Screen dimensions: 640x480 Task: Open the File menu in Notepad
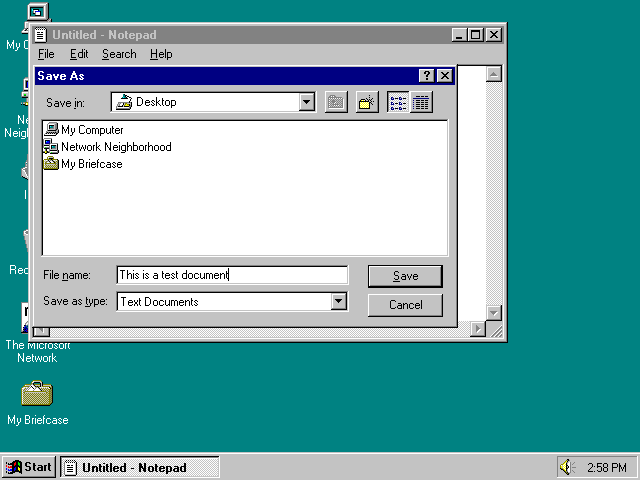click(x=46, y=54)
